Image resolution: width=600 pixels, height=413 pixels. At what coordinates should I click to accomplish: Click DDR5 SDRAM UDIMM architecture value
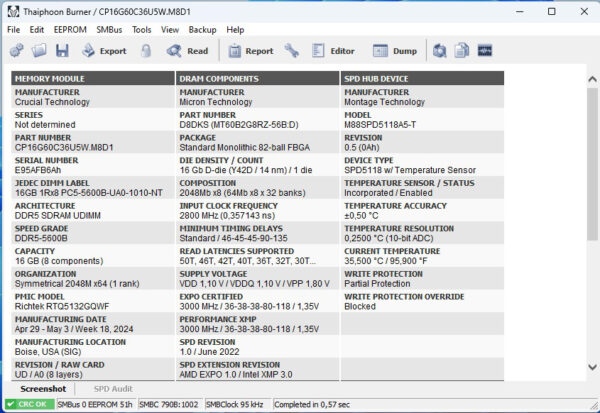click(x=58, y=215)
